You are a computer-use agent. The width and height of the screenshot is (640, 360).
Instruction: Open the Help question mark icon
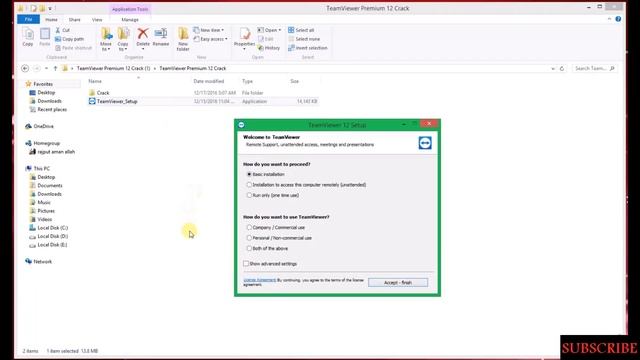[618, 19]
